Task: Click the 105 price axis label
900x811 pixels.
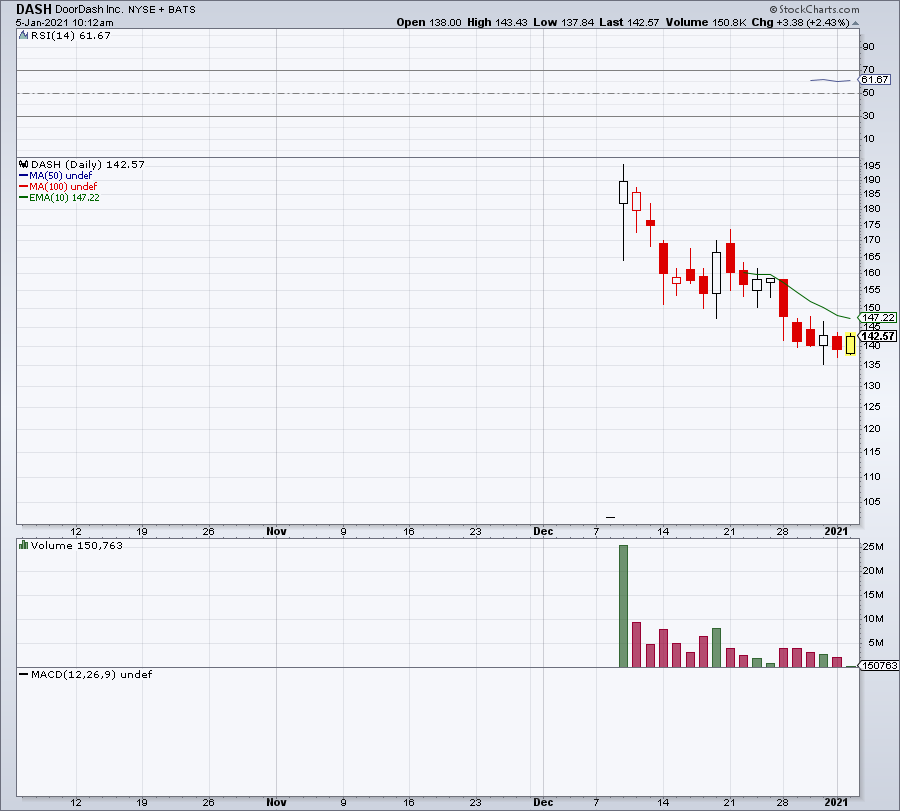Action: pyautogui.click(x=872, y=502)
